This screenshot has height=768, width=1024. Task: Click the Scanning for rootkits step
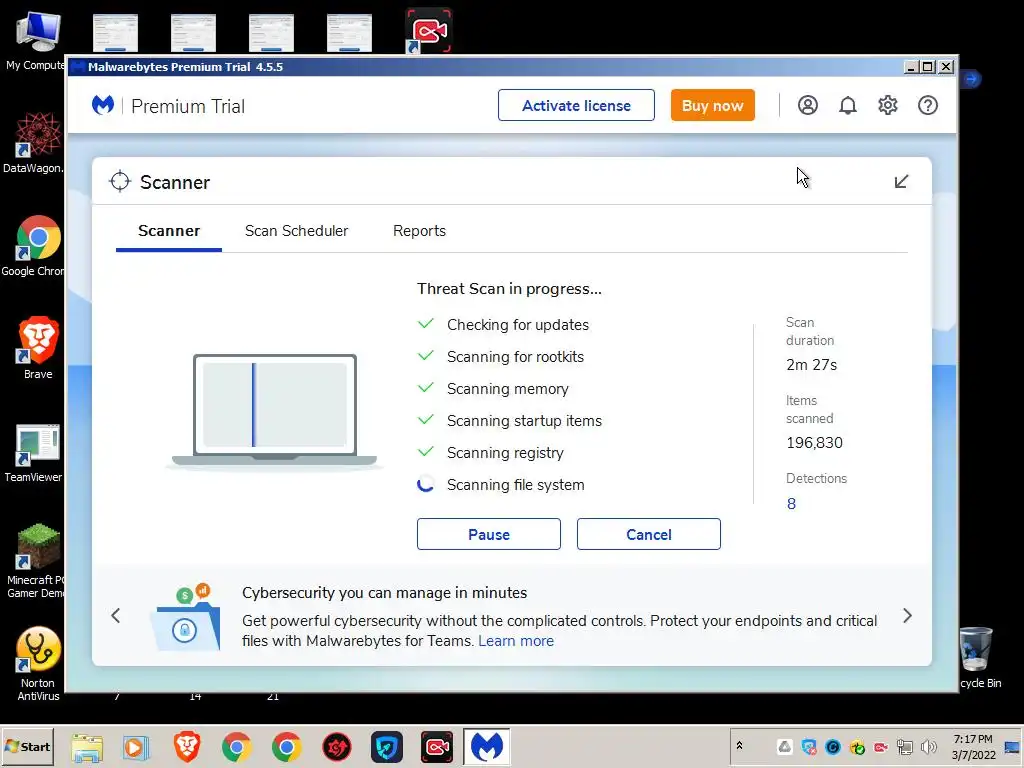pyautogui.click(x=515, y=357)
